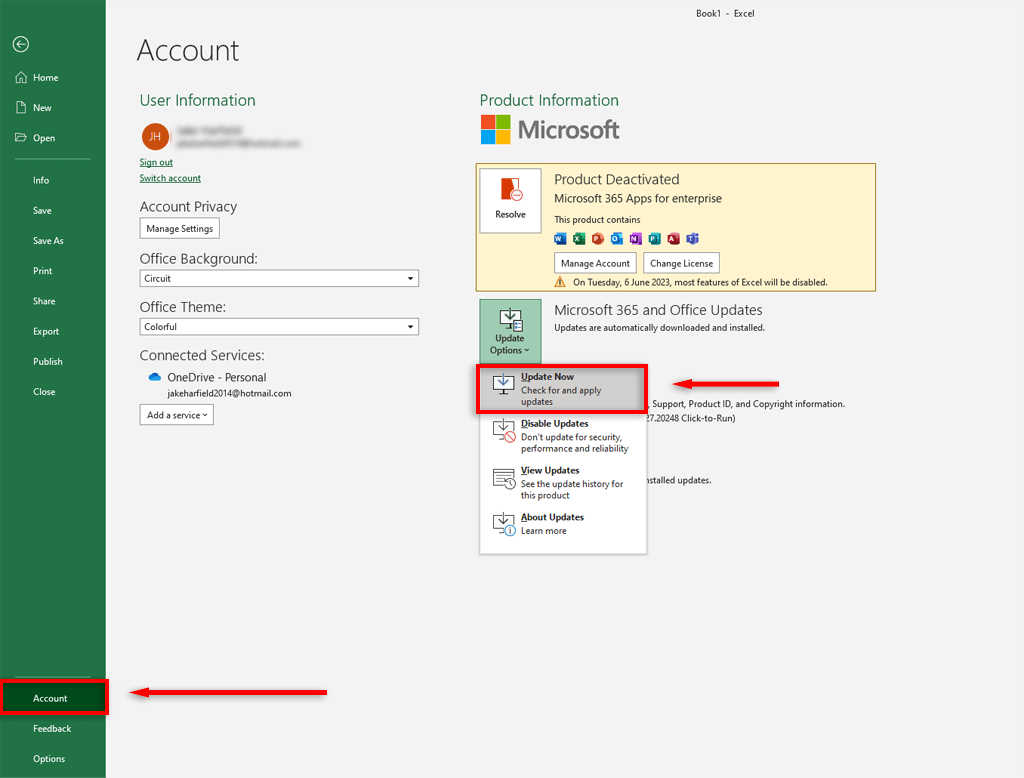This screenshot has height=778, width=1024.
Task: Choose About Updates Learn more
Action: 562,524
